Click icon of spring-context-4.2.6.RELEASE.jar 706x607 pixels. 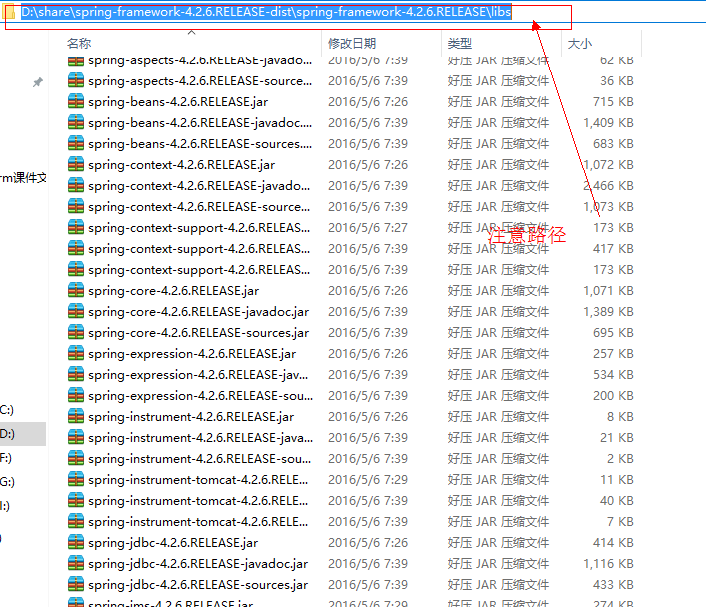76,164
